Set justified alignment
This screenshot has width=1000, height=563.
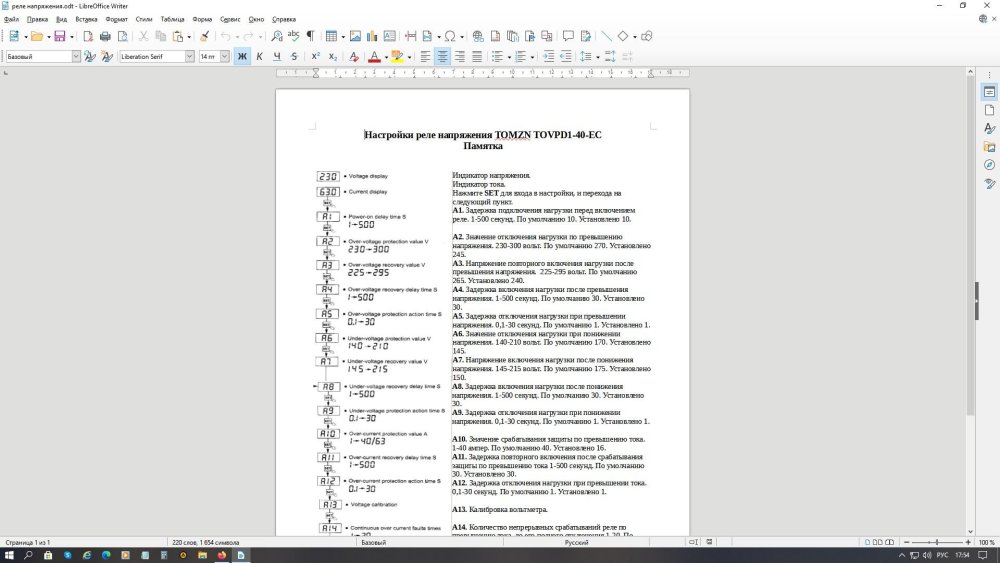(x=477, y=57)
